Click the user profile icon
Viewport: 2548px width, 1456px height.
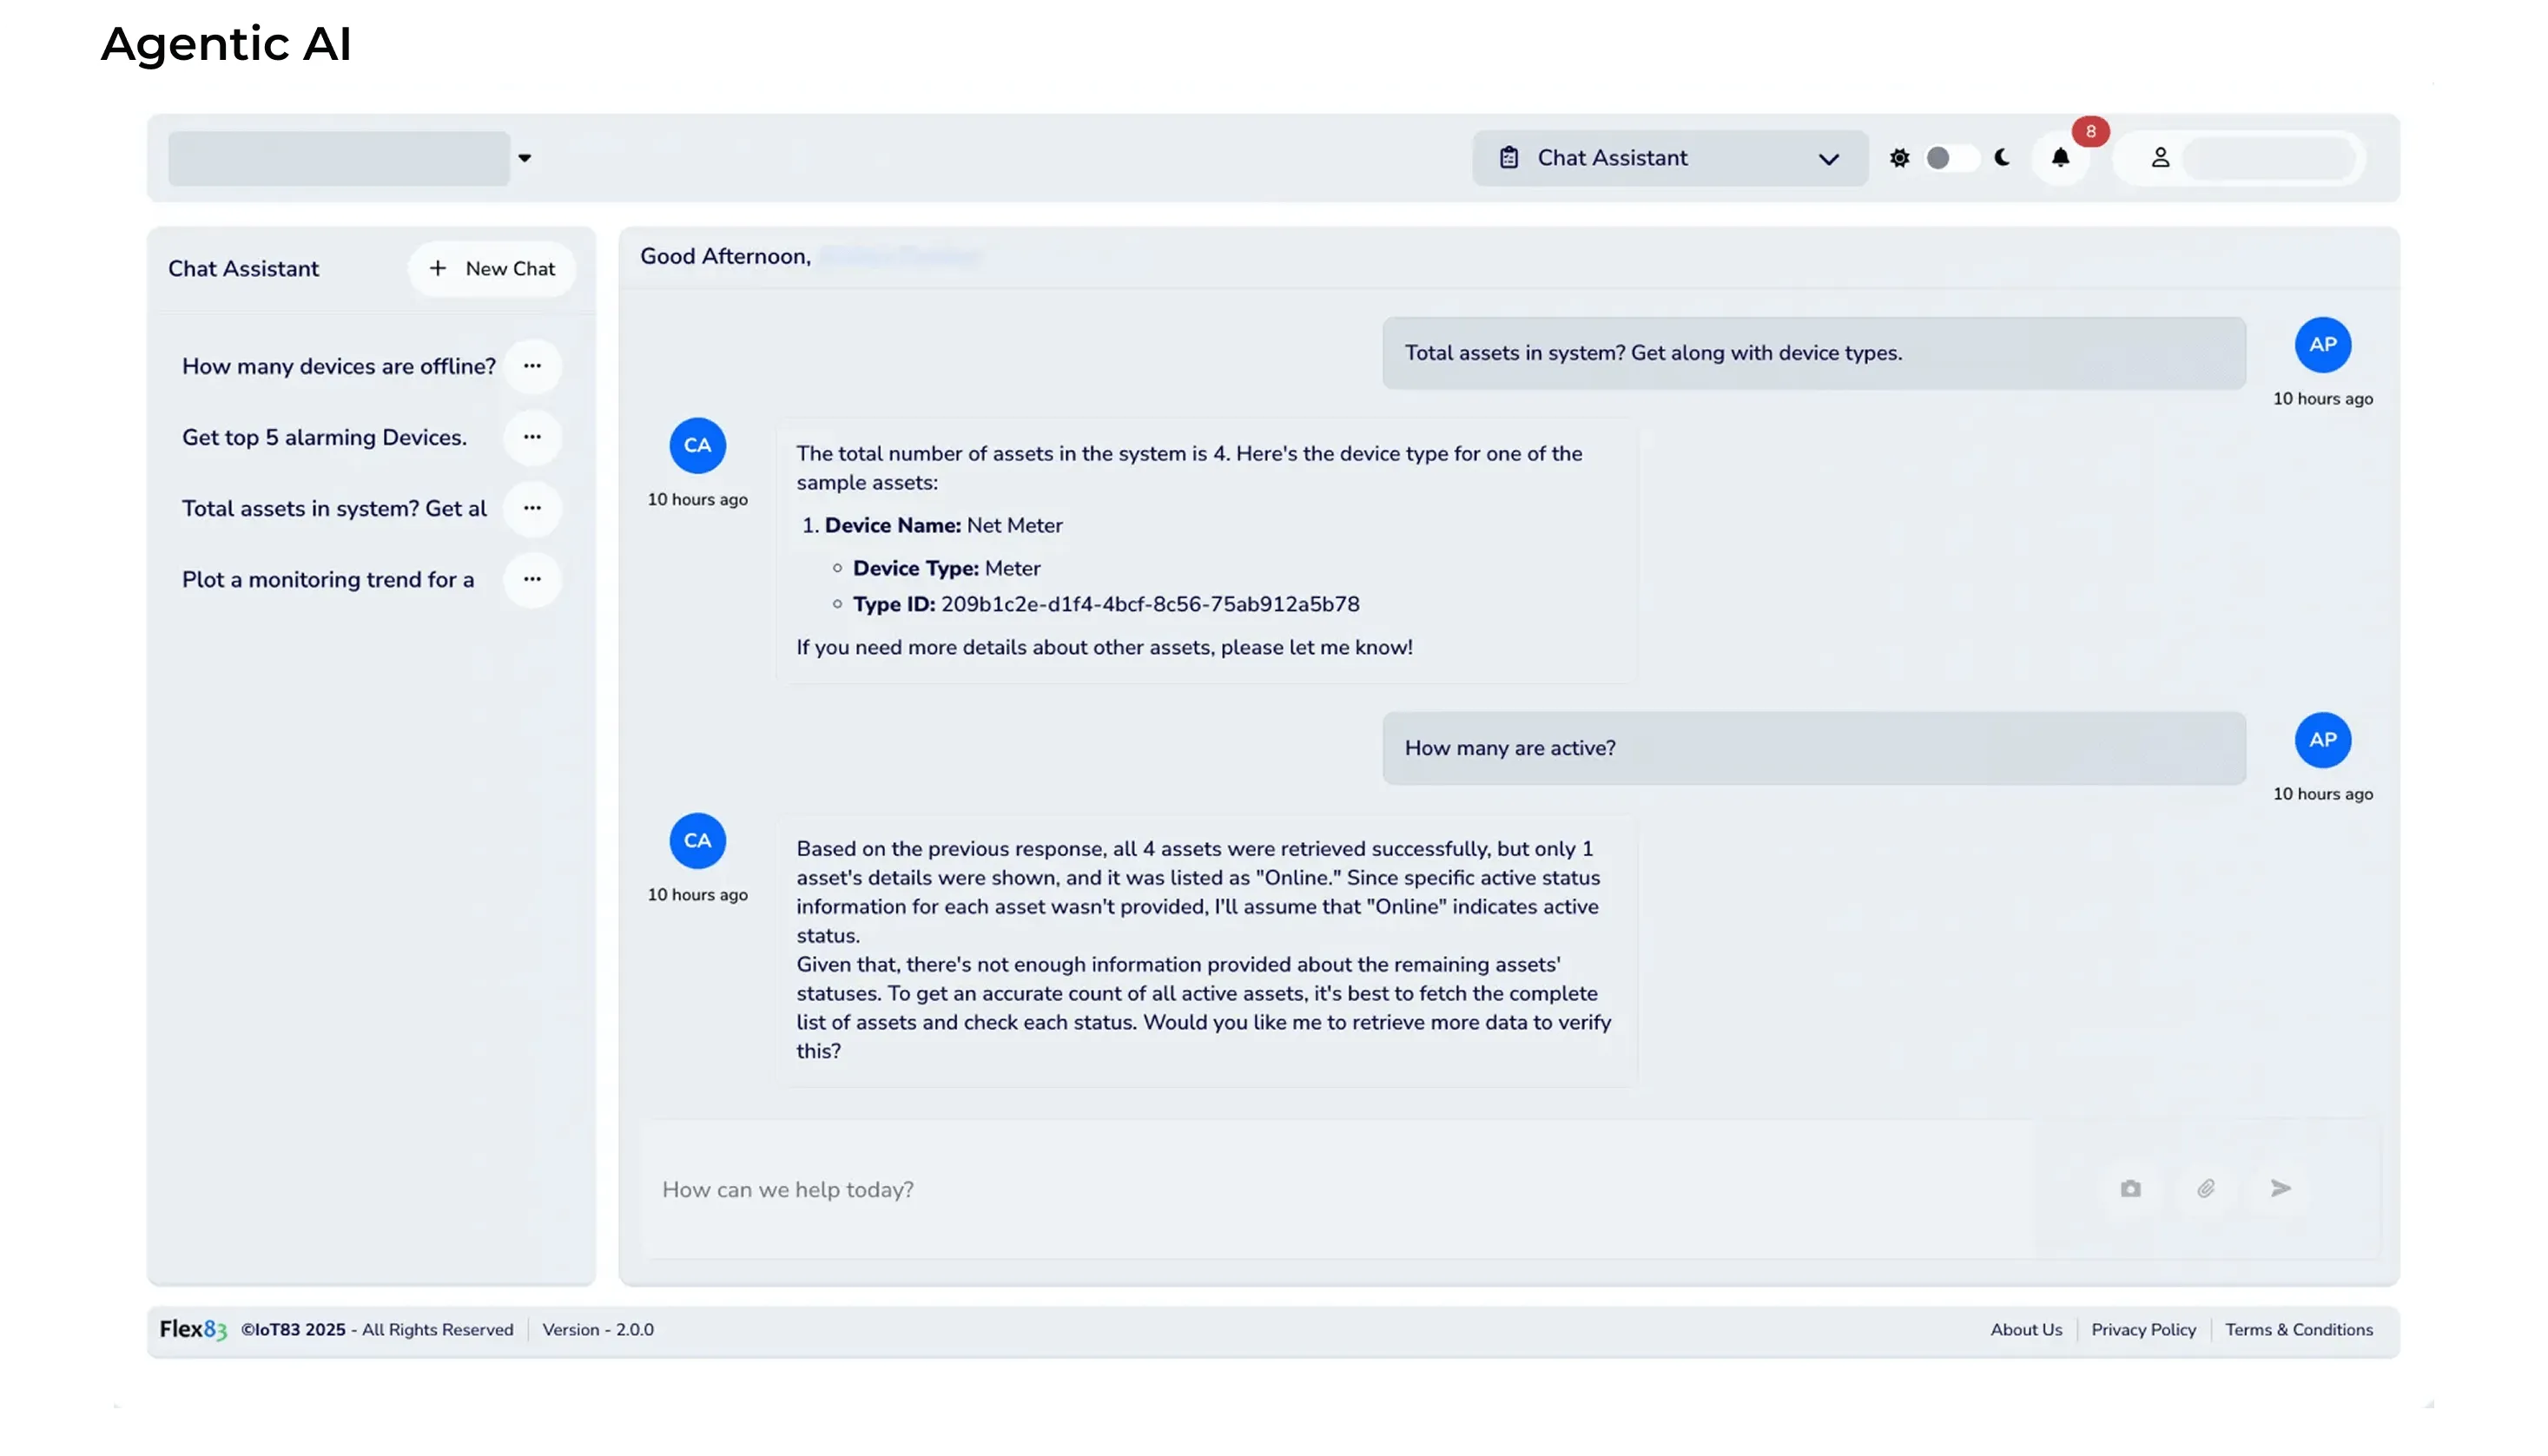pos(2160,158)
